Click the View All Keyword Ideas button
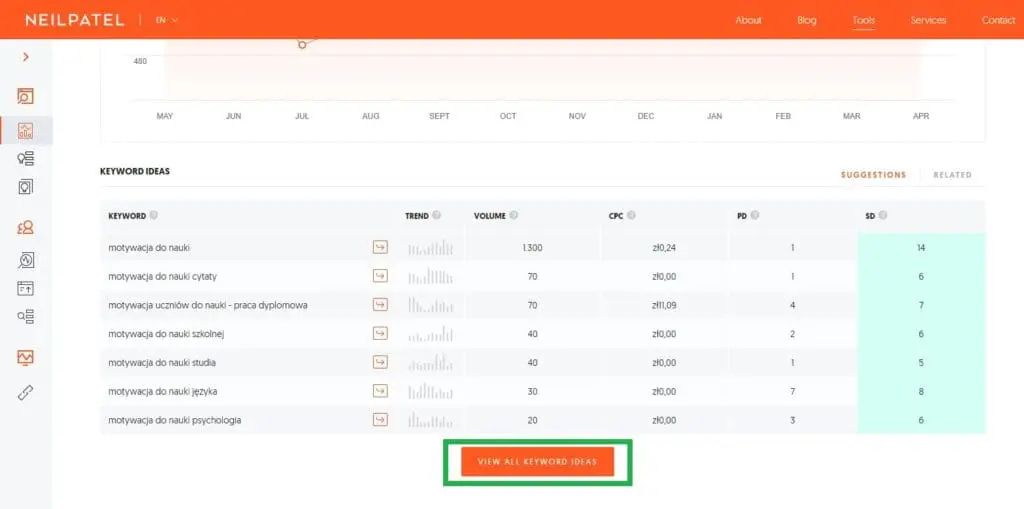Viewport: 1024px width, 509px height. pyautogui.click(x=537, y=462)
